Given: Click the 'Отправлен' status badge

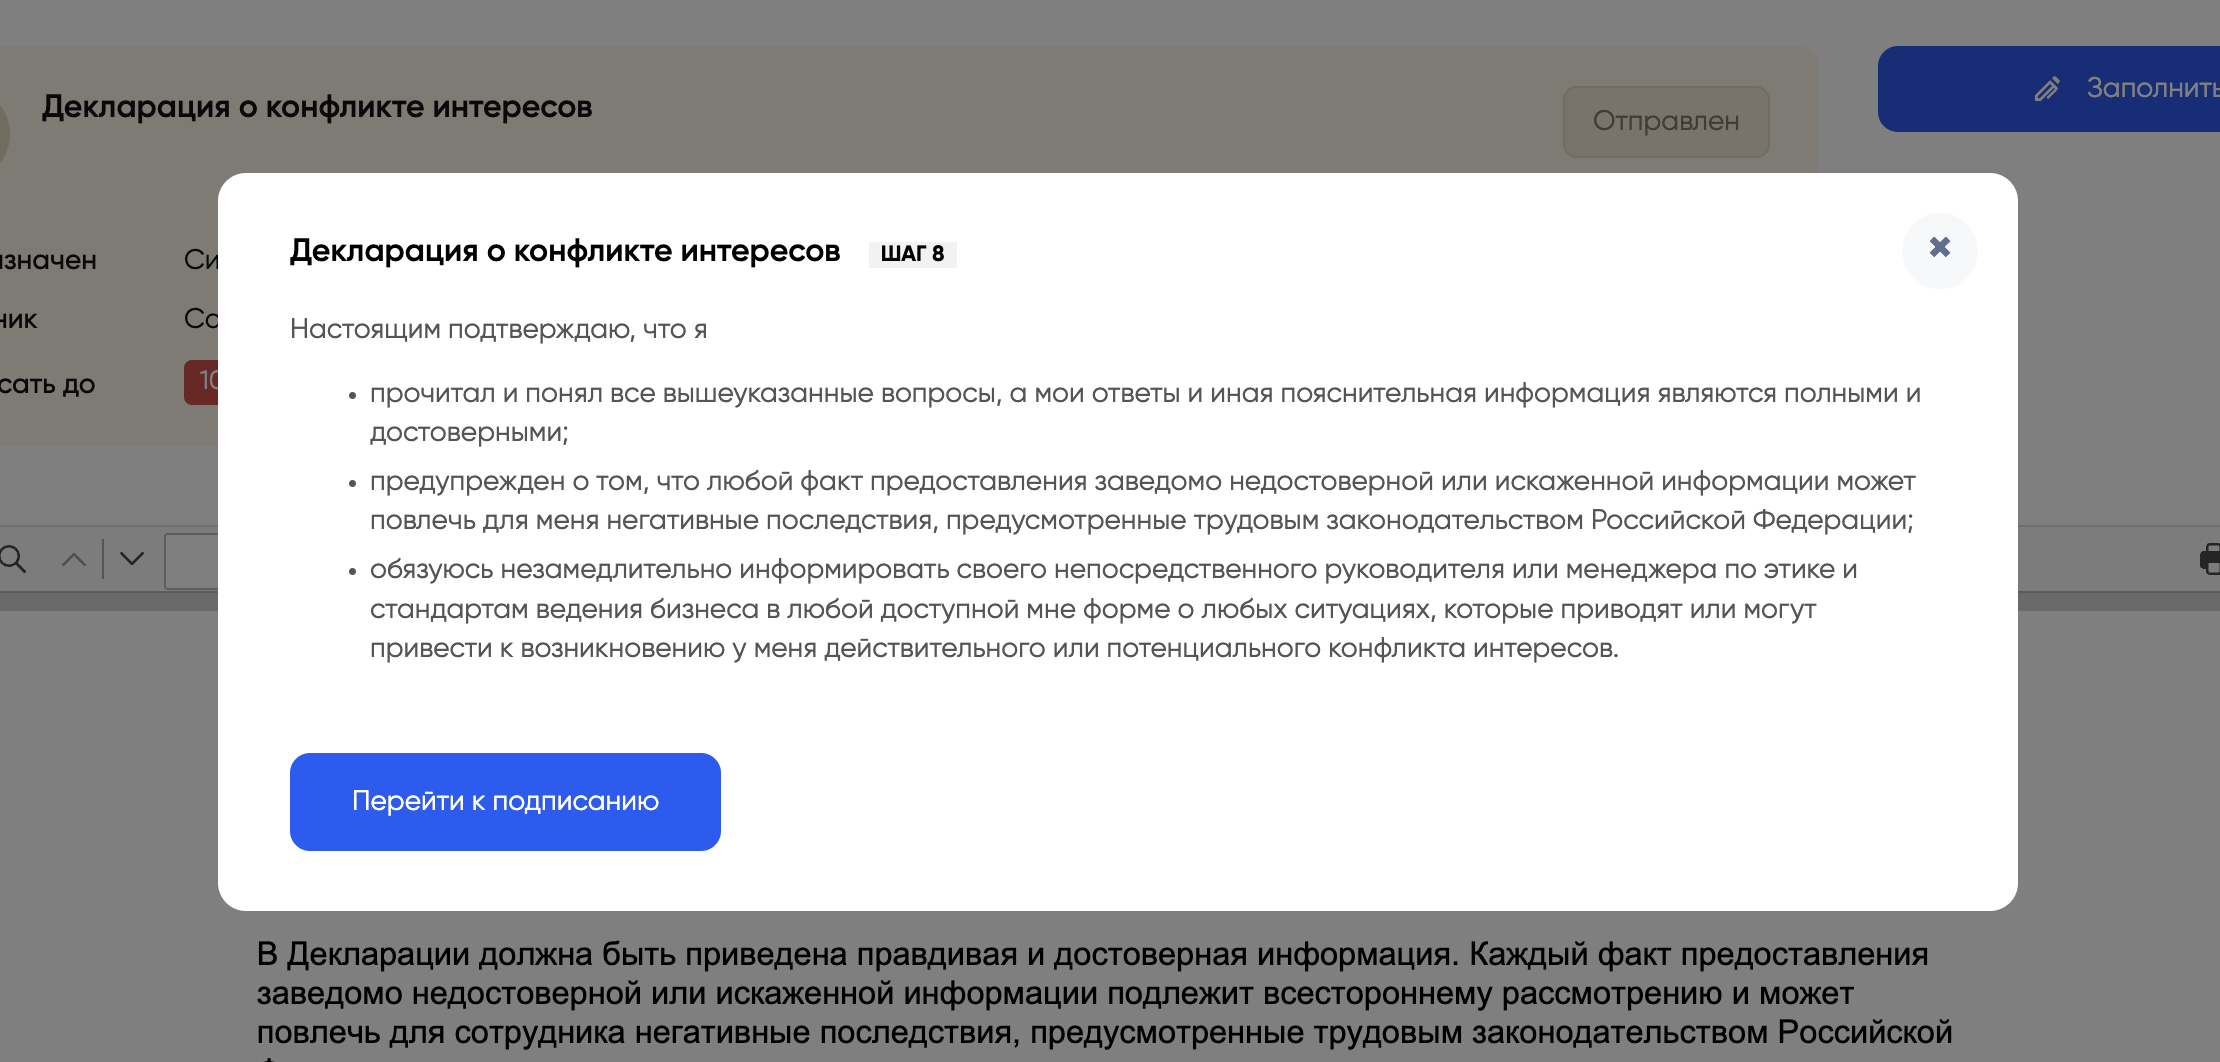Looking at the screenshot, I should pyautogui.click(x=1665, y=121).
